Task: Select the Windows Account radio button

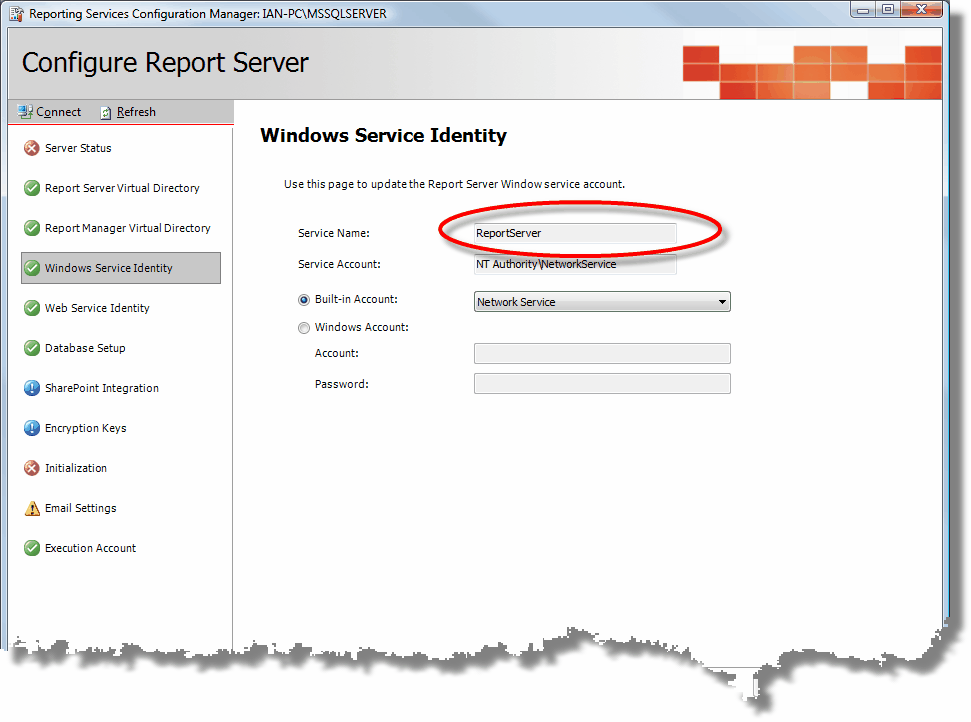Action: (x=303, y=328)
